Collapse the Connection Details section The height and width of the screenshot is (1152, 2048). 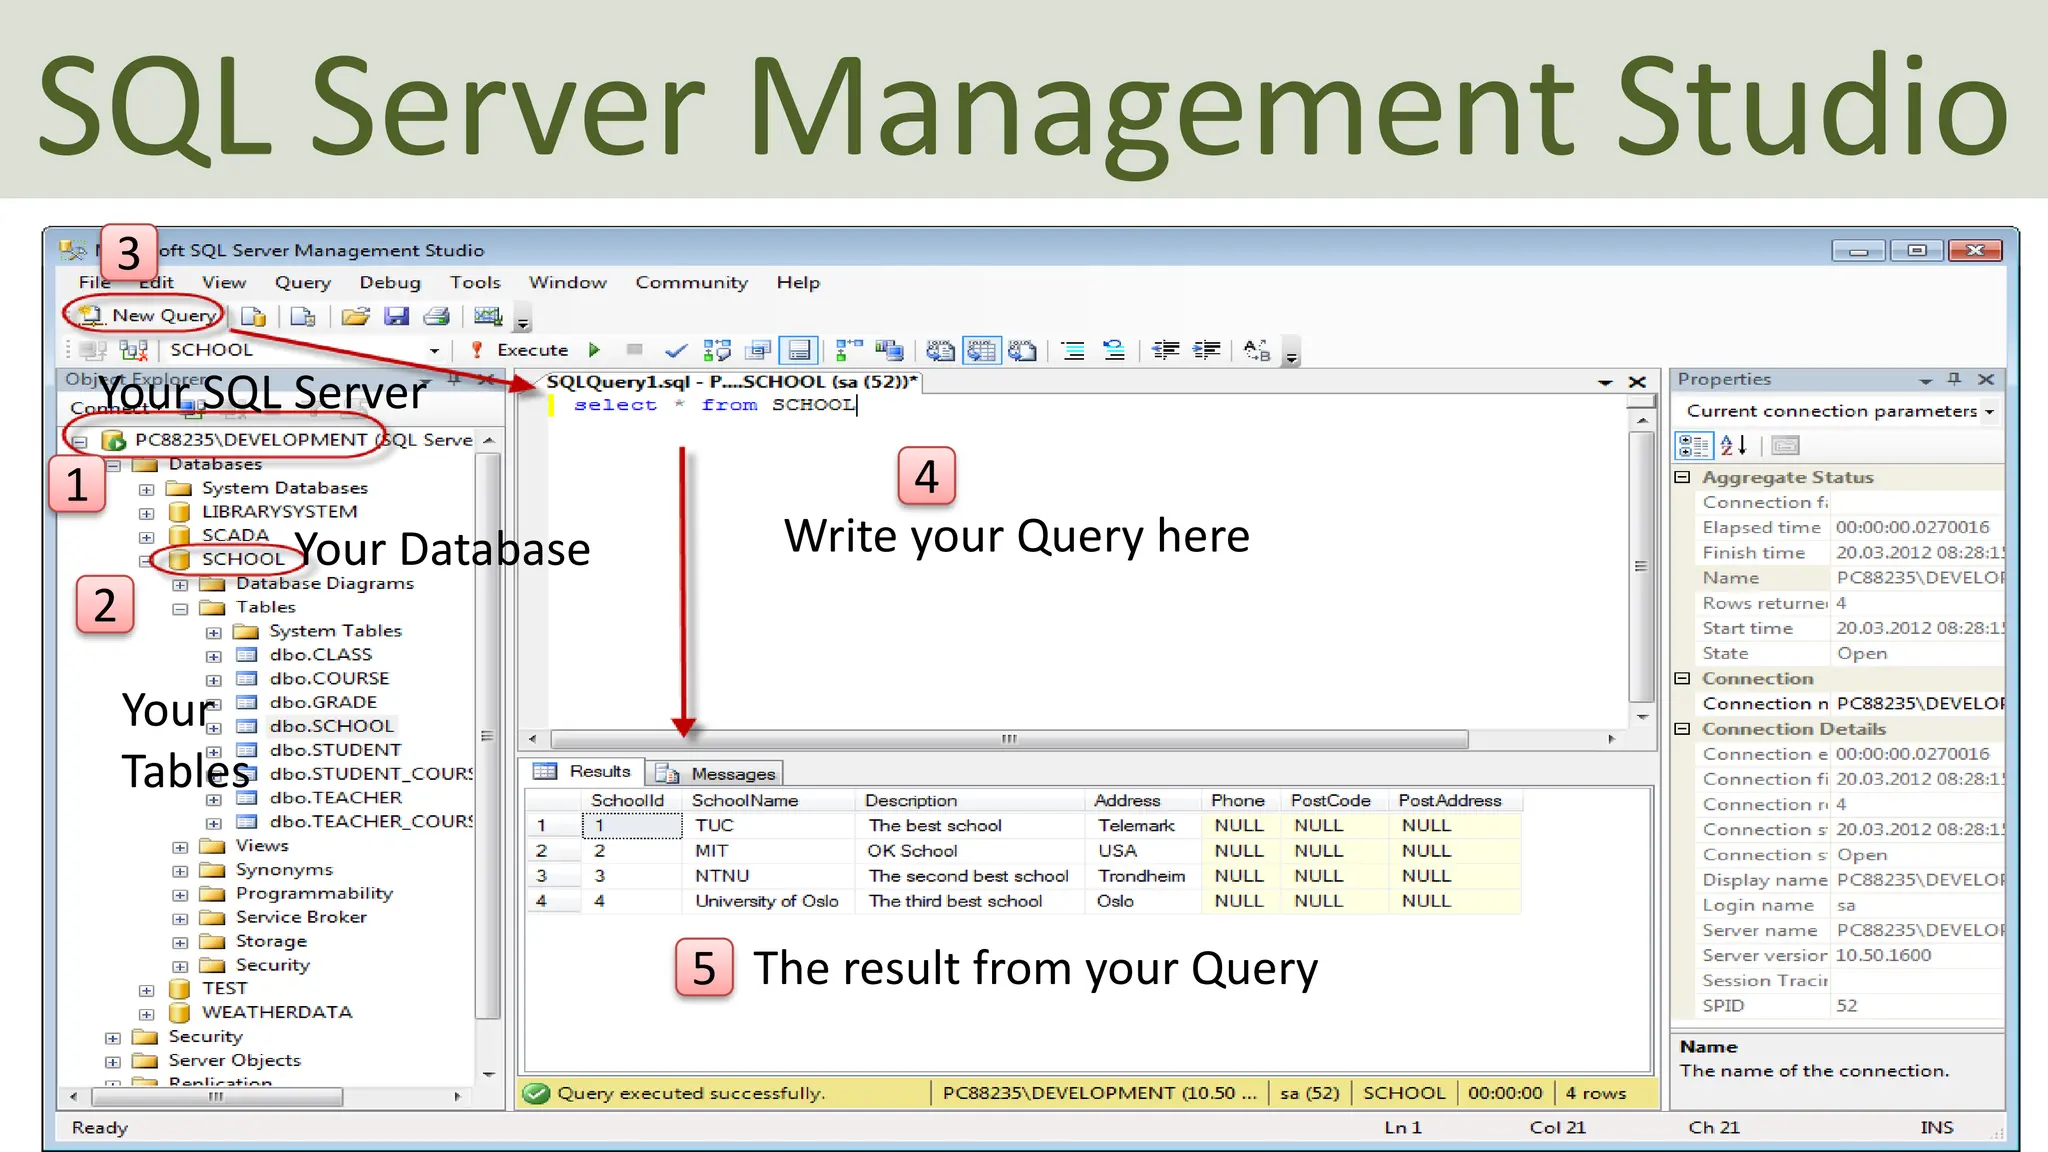[x=1682, y=729]
